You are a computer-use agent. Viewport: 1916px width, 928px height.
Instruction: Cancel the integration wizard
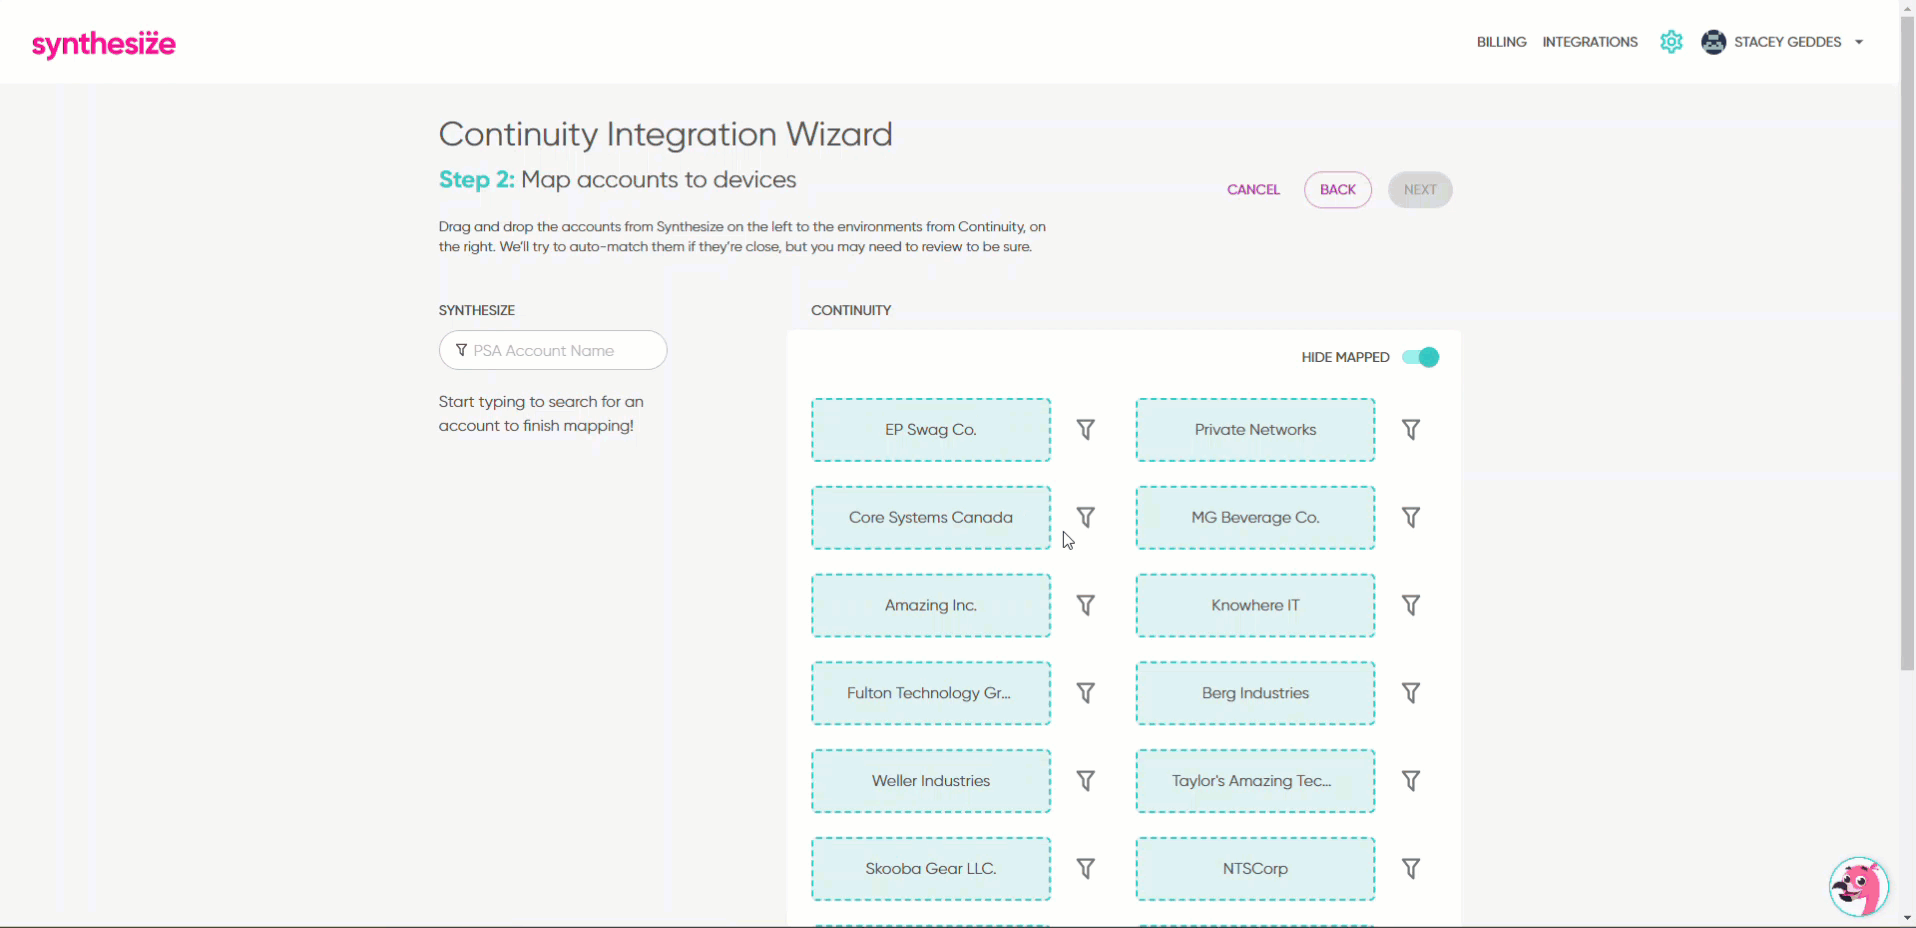(x=1253, y=190)
